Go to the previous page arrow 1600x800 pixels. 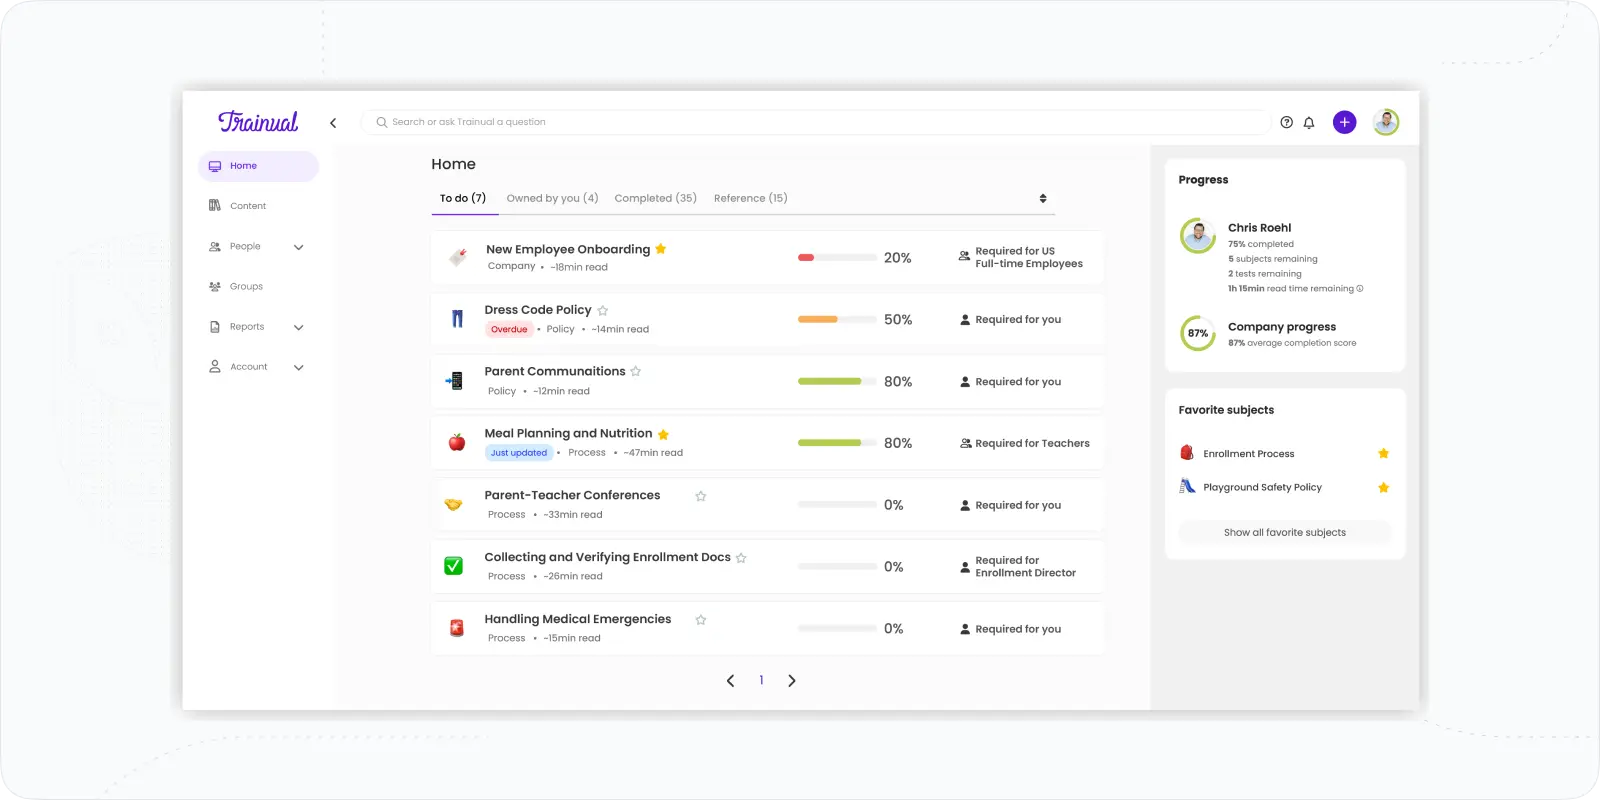tap(730, 681)
